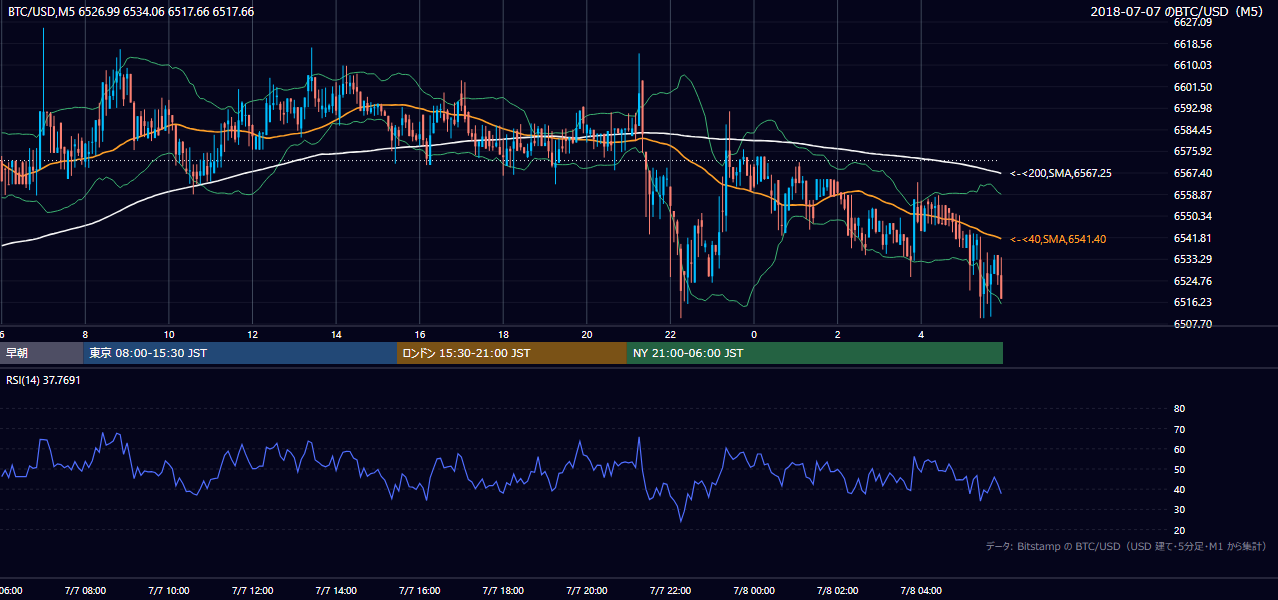This screenshot has width=1278, height=600.
Task: Click the 7/7 20:00 date axis label
Action: [x=587, y=591]
